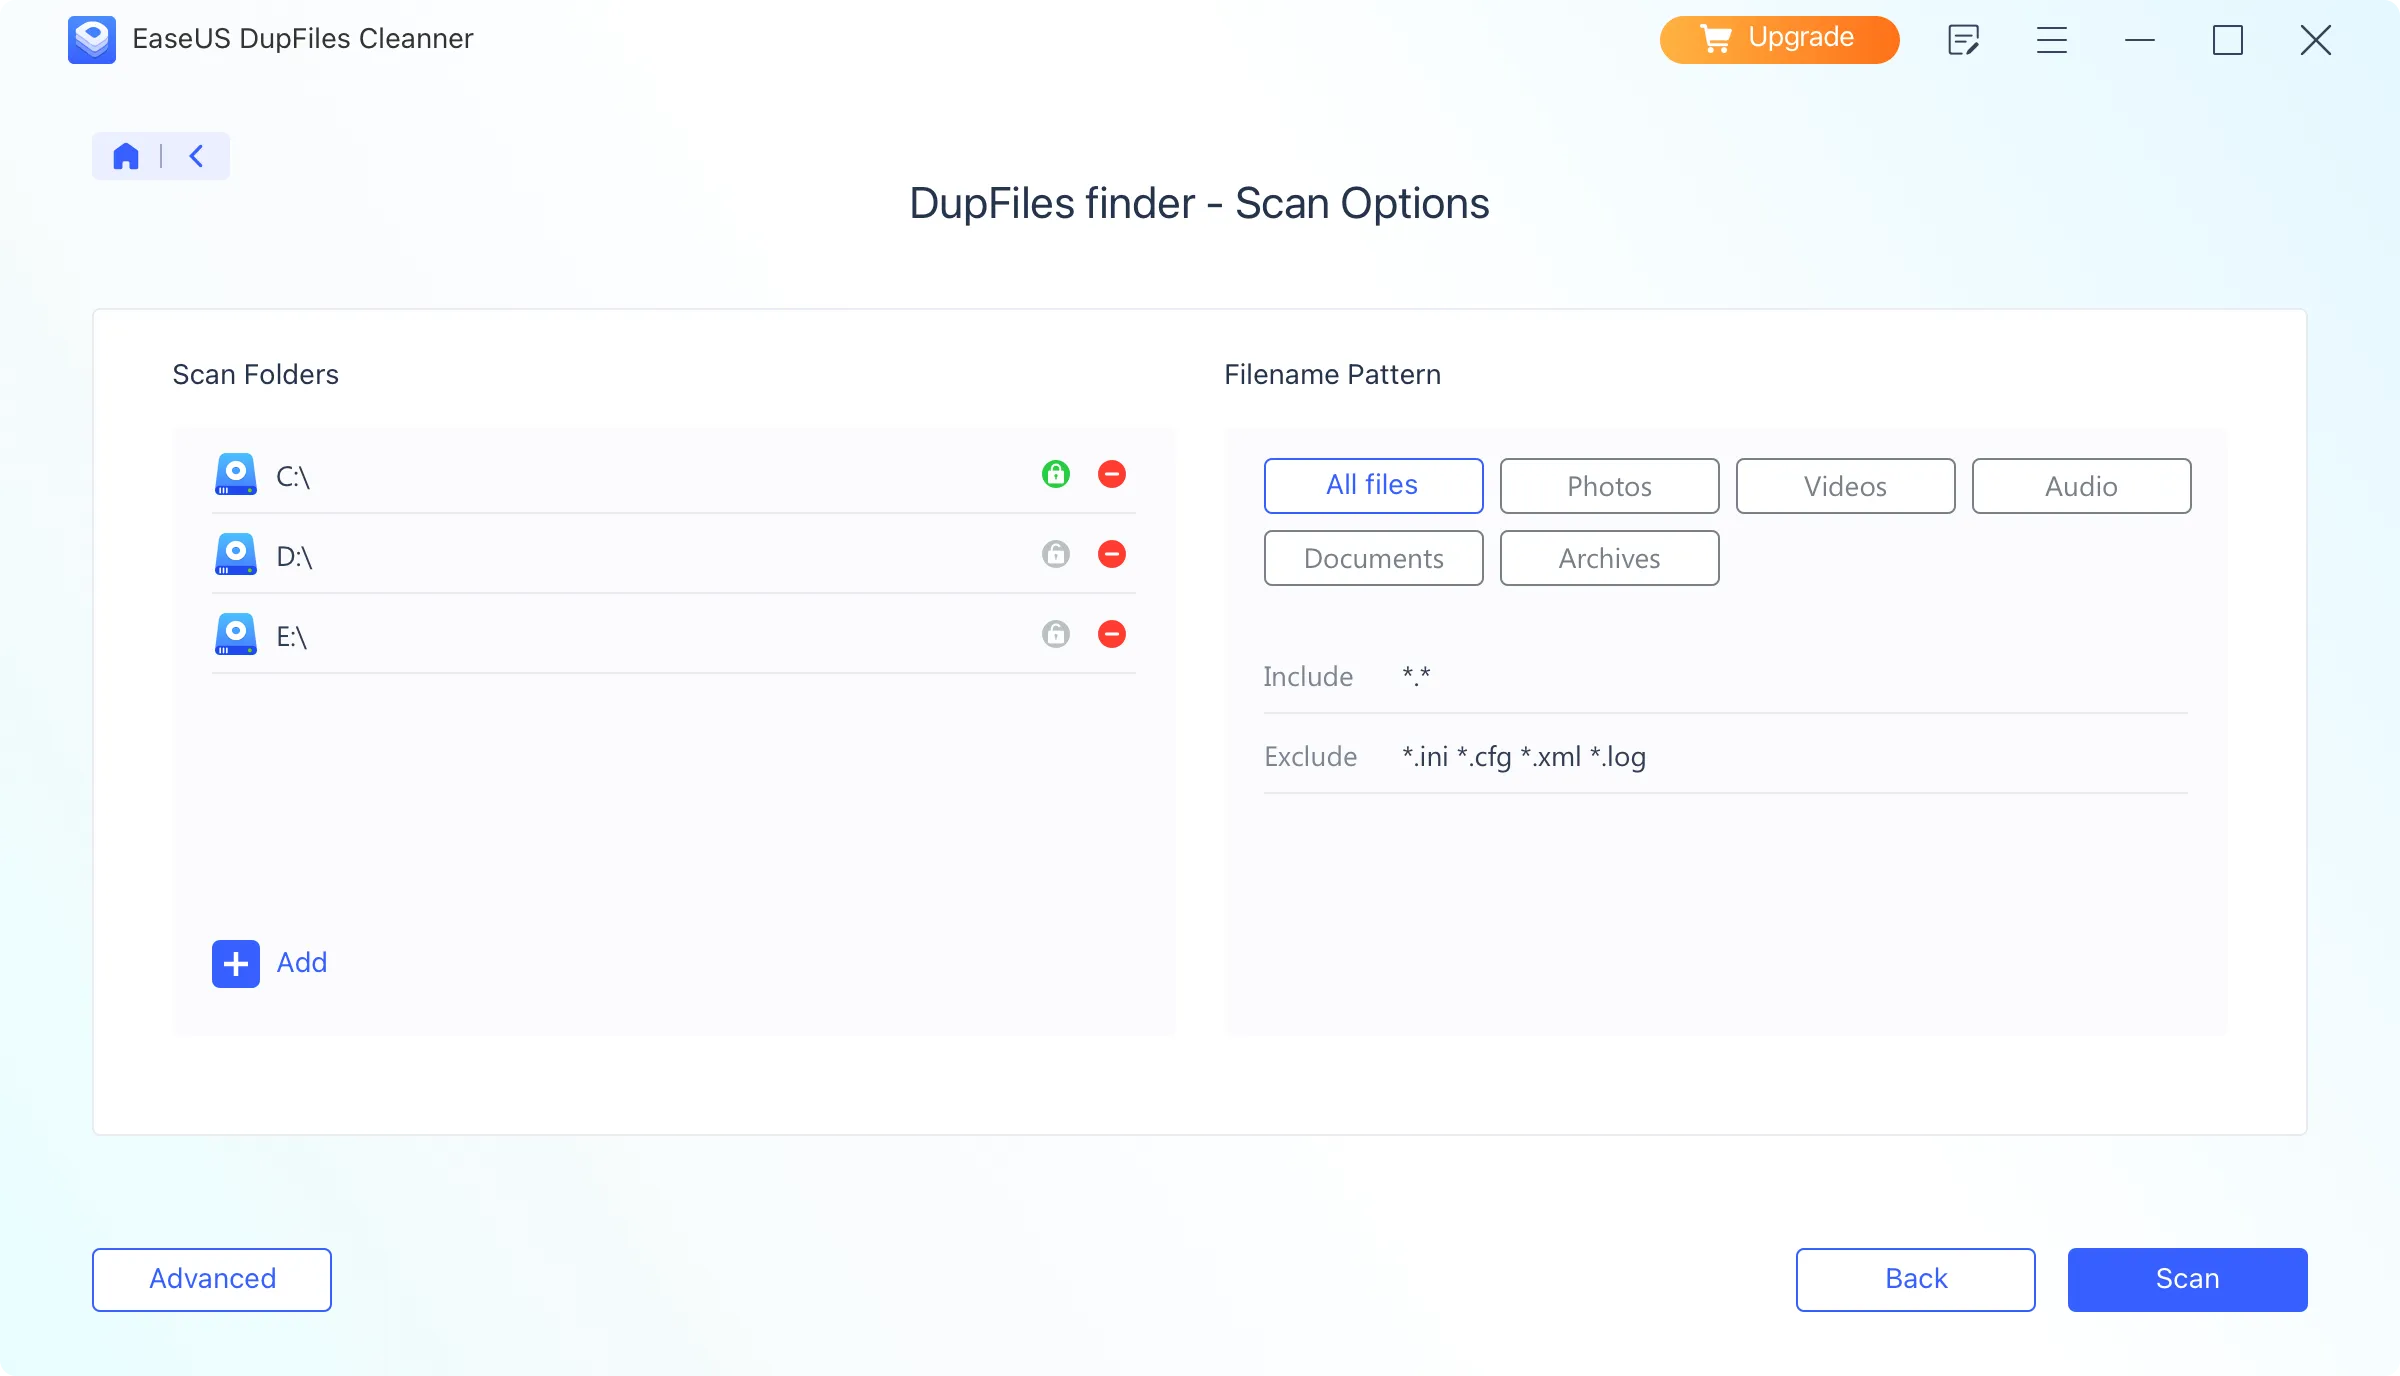
Task: Click the EaseUS DupFiles Cleaner logo
Action: click(x=92, y=39)
